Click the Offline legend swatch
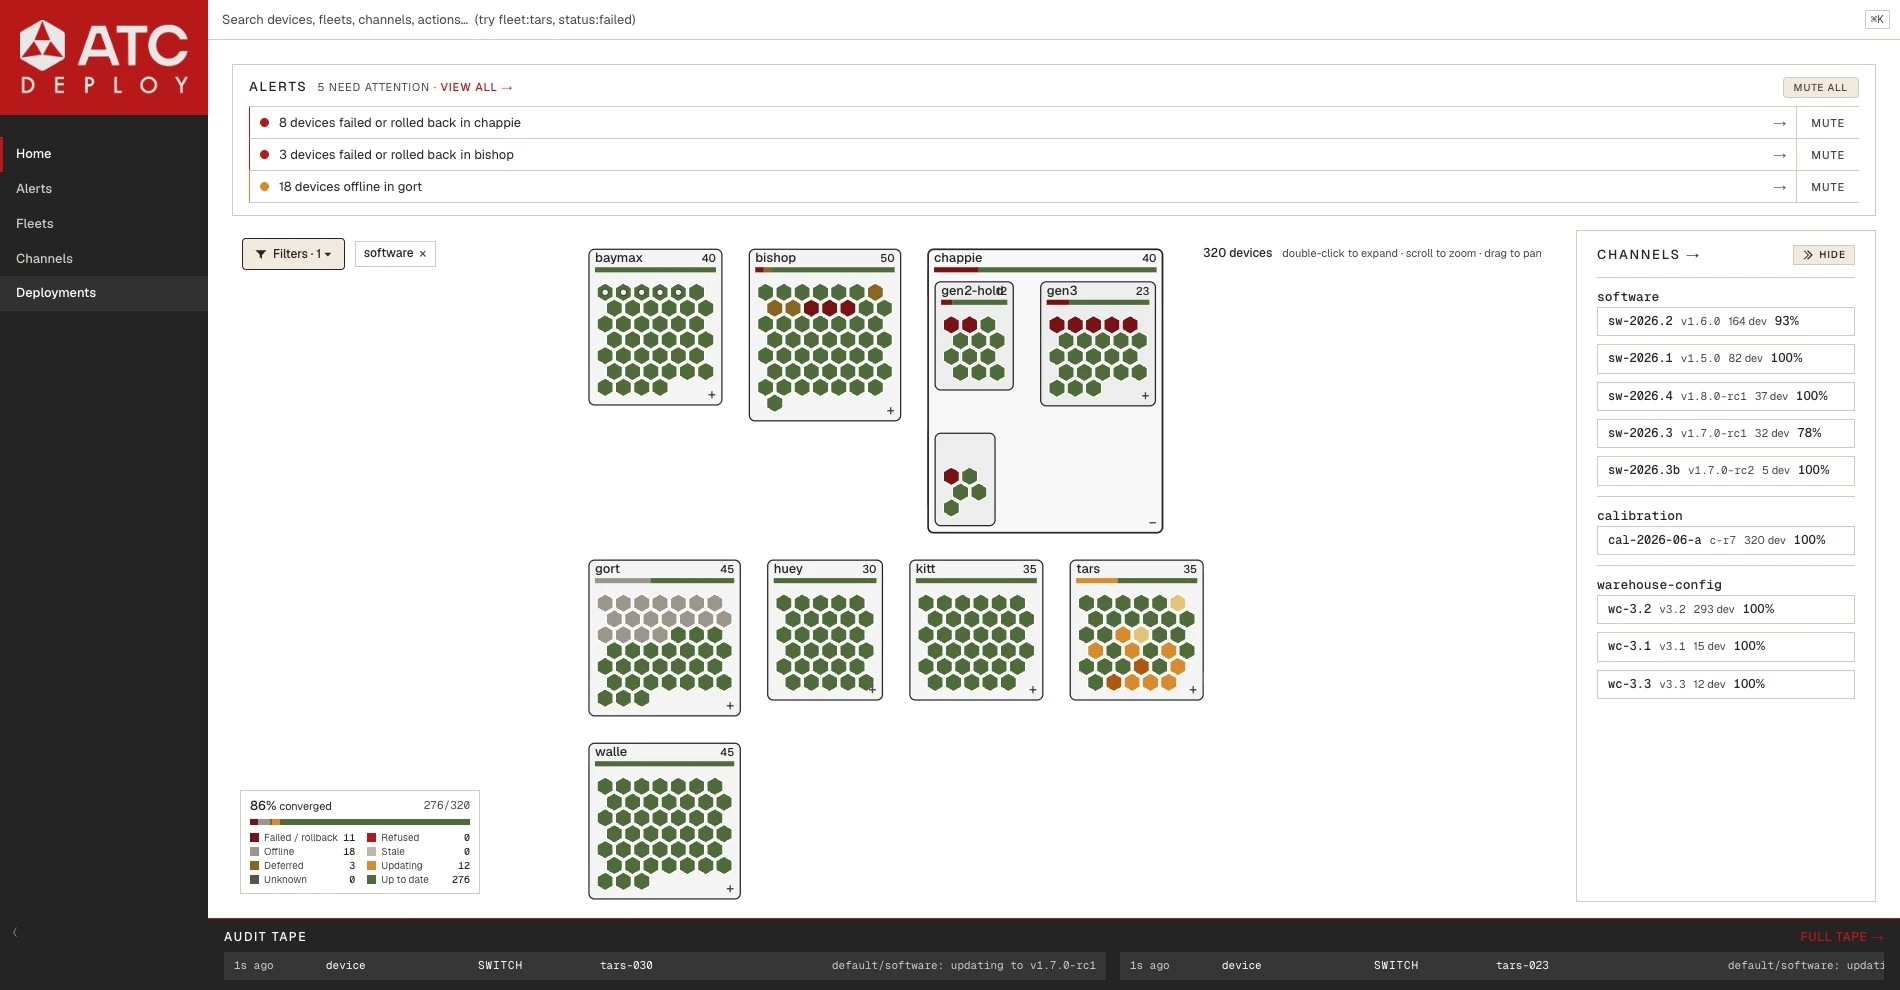 point(254,852)
